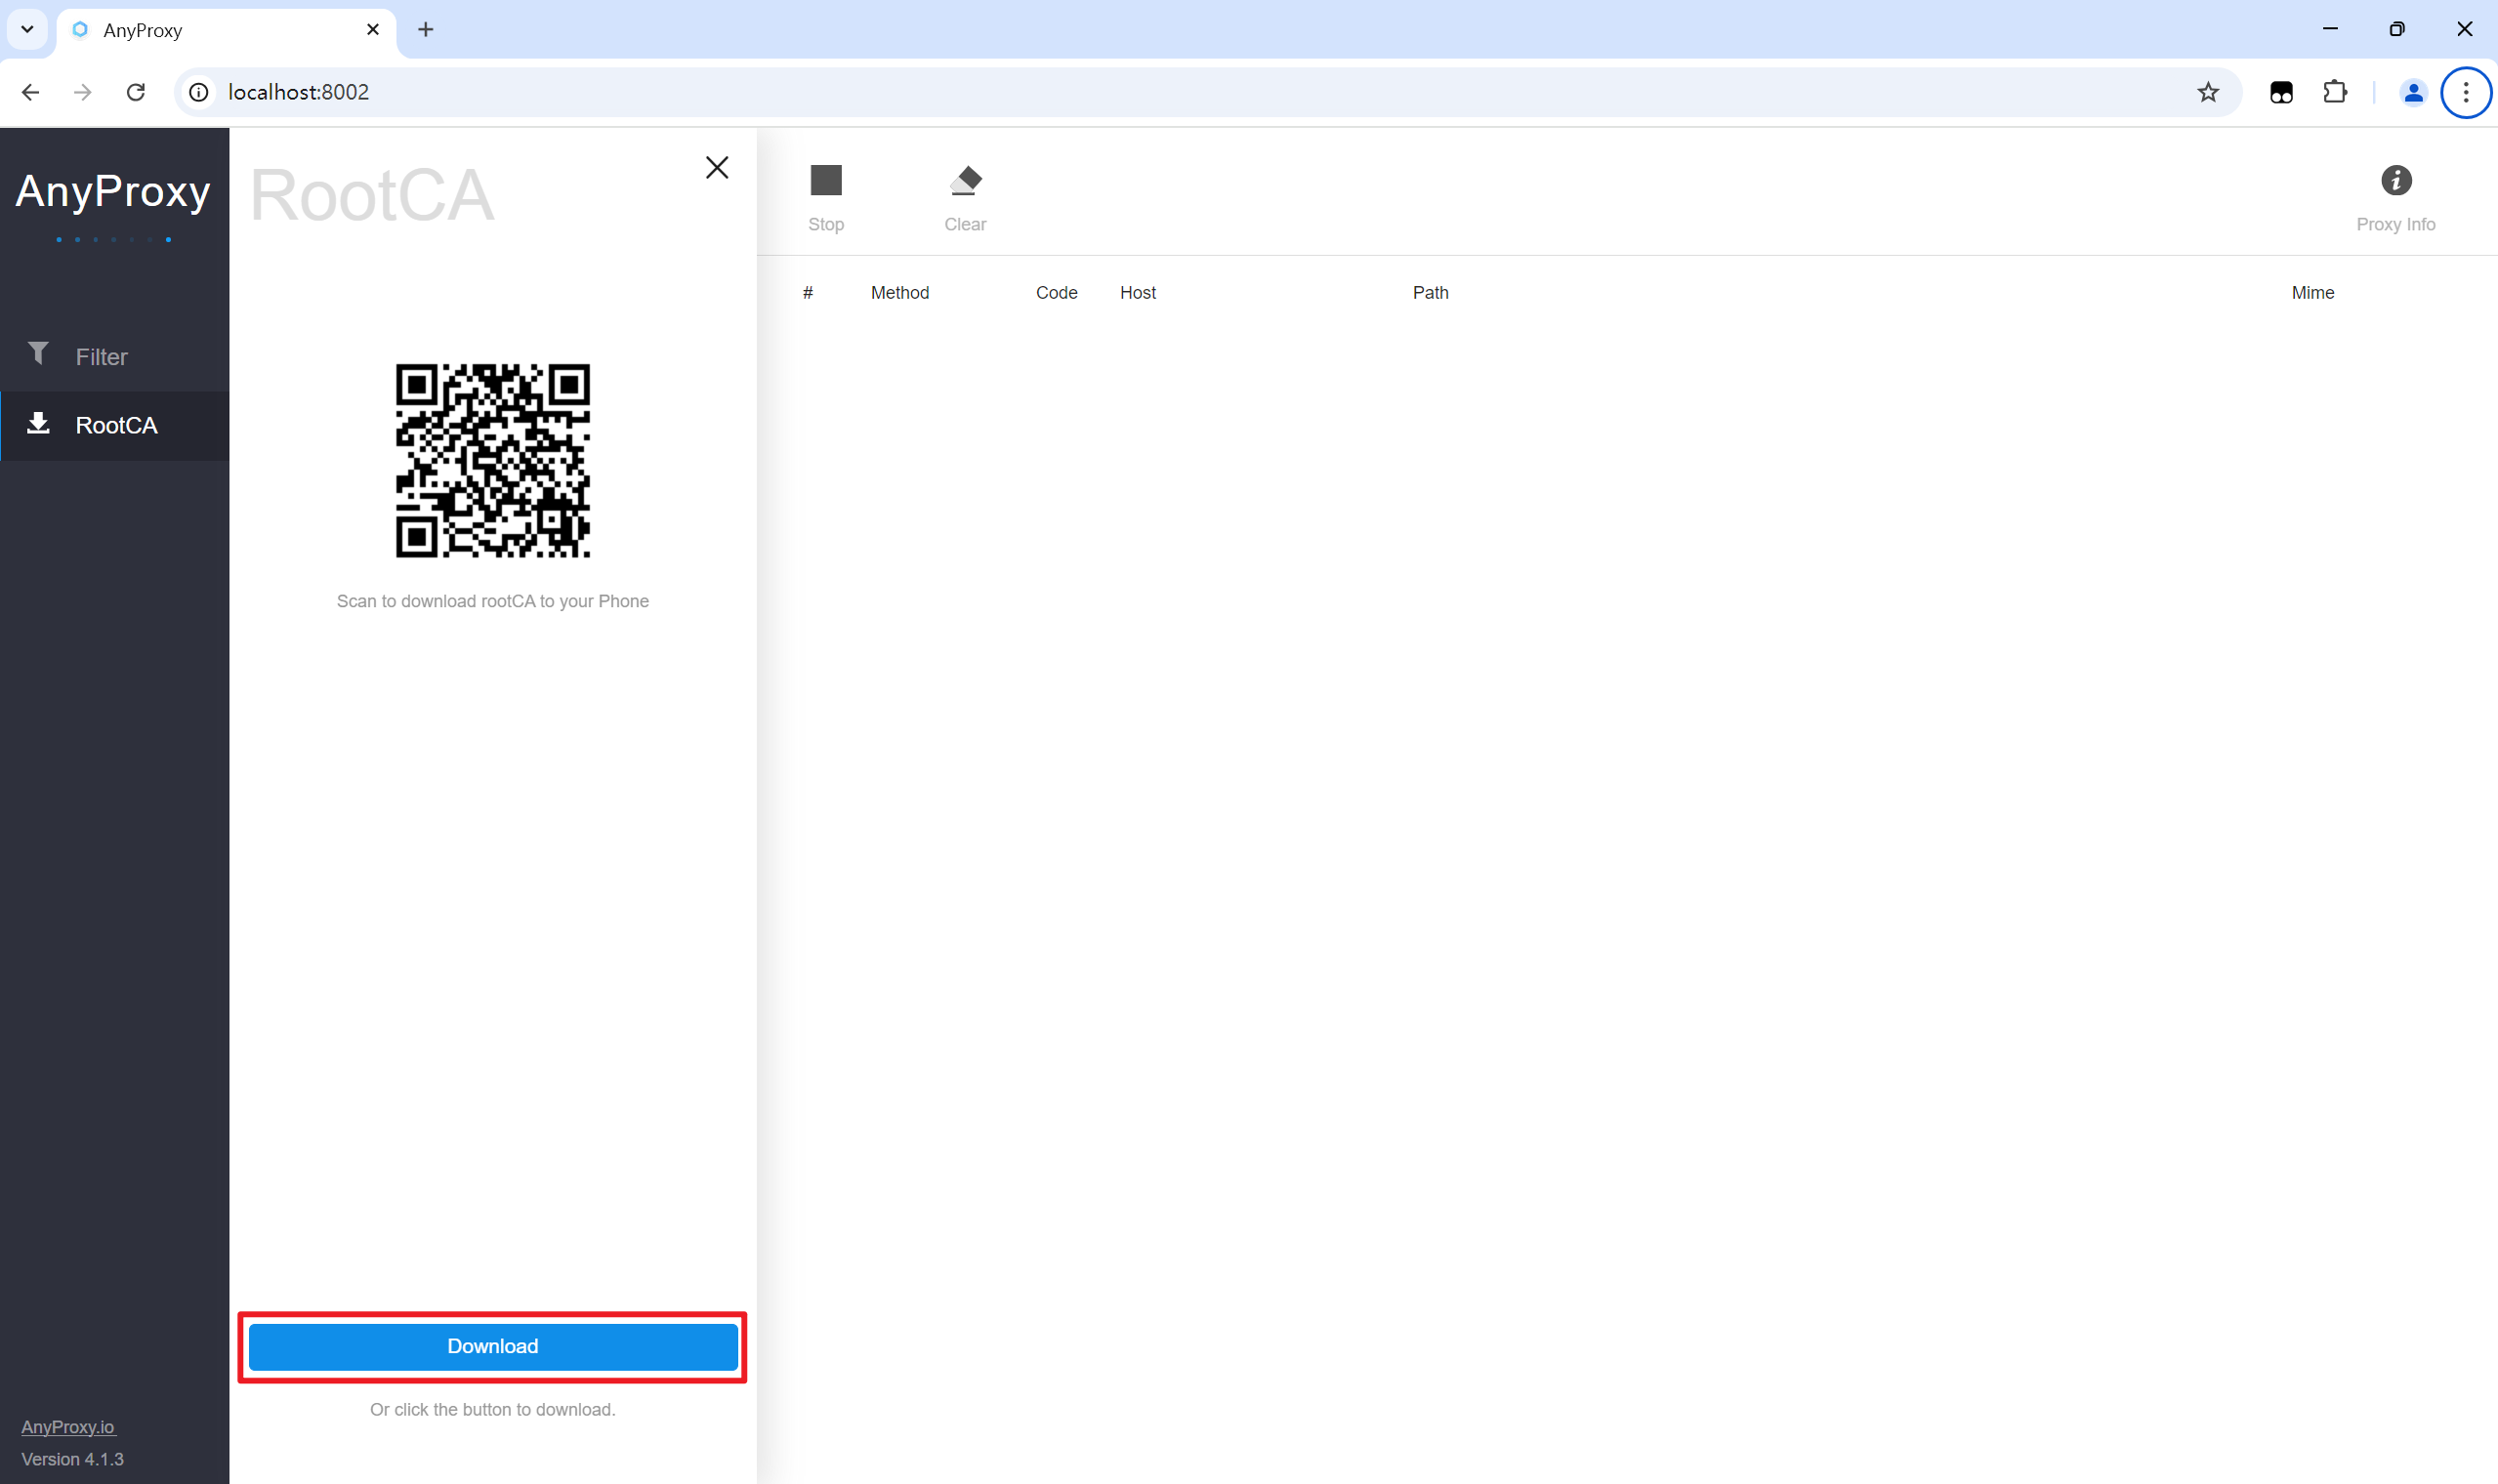Click 'Scan to download rootCA' caption
Screen dimensions: 2498x1484
[493, 601]
